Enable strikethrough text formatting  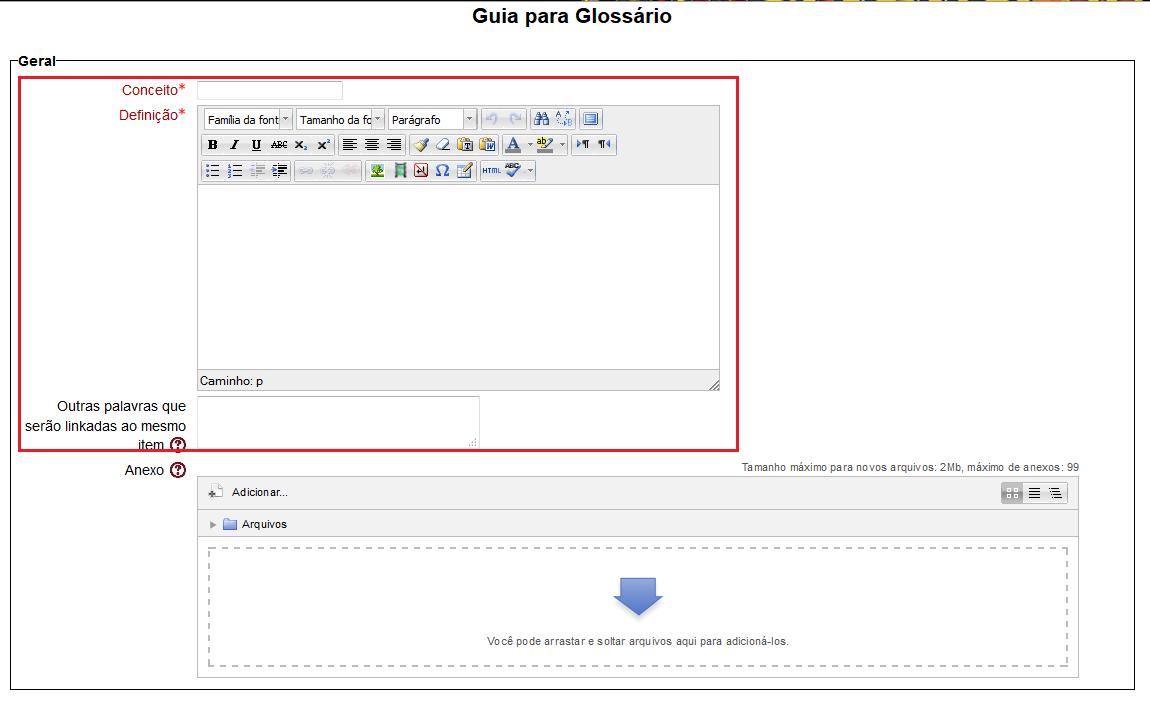coord(277,144)
